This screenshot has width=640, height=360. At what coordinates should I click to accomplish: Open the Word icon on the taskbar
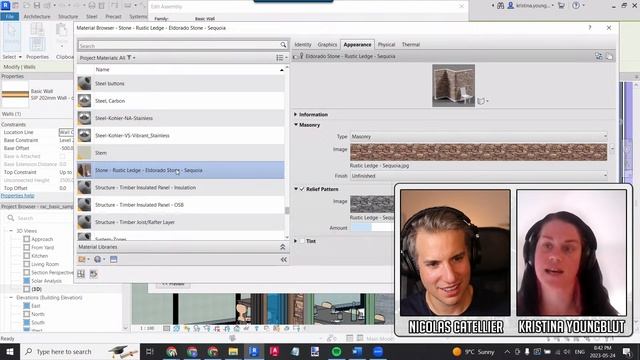point(357,351)
